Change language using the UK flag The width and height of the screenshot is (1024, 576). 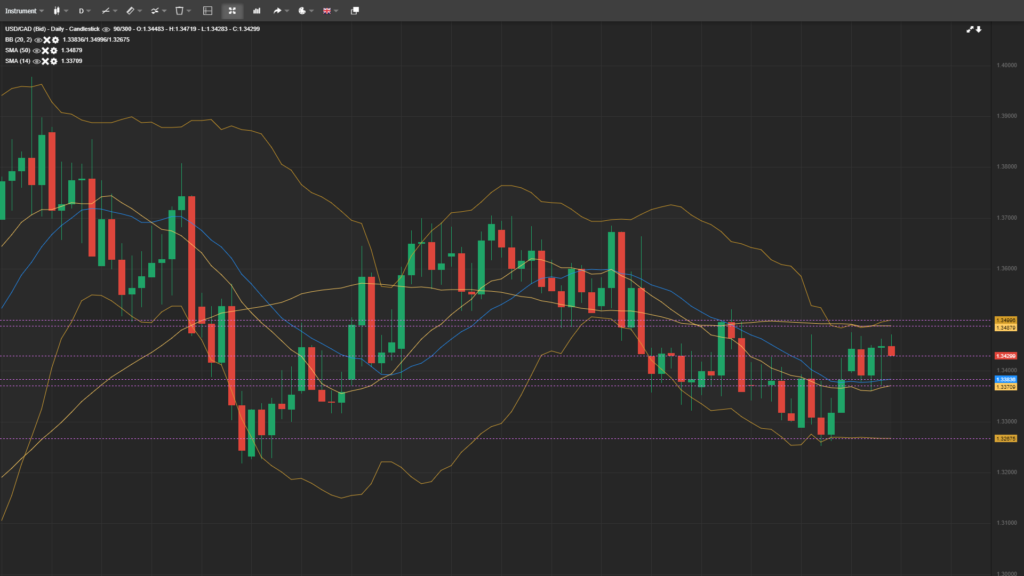(x=328, y=10)
